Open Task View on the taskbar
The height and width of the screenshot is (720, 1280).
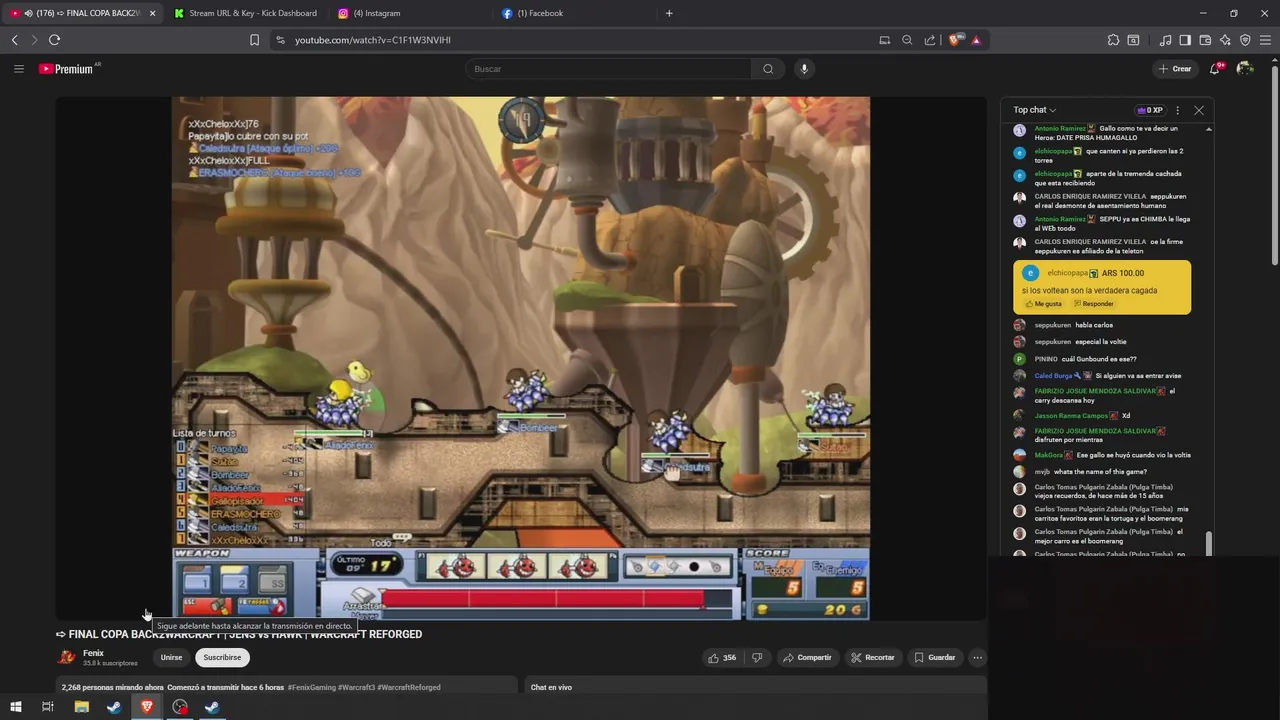coord(47,707)
